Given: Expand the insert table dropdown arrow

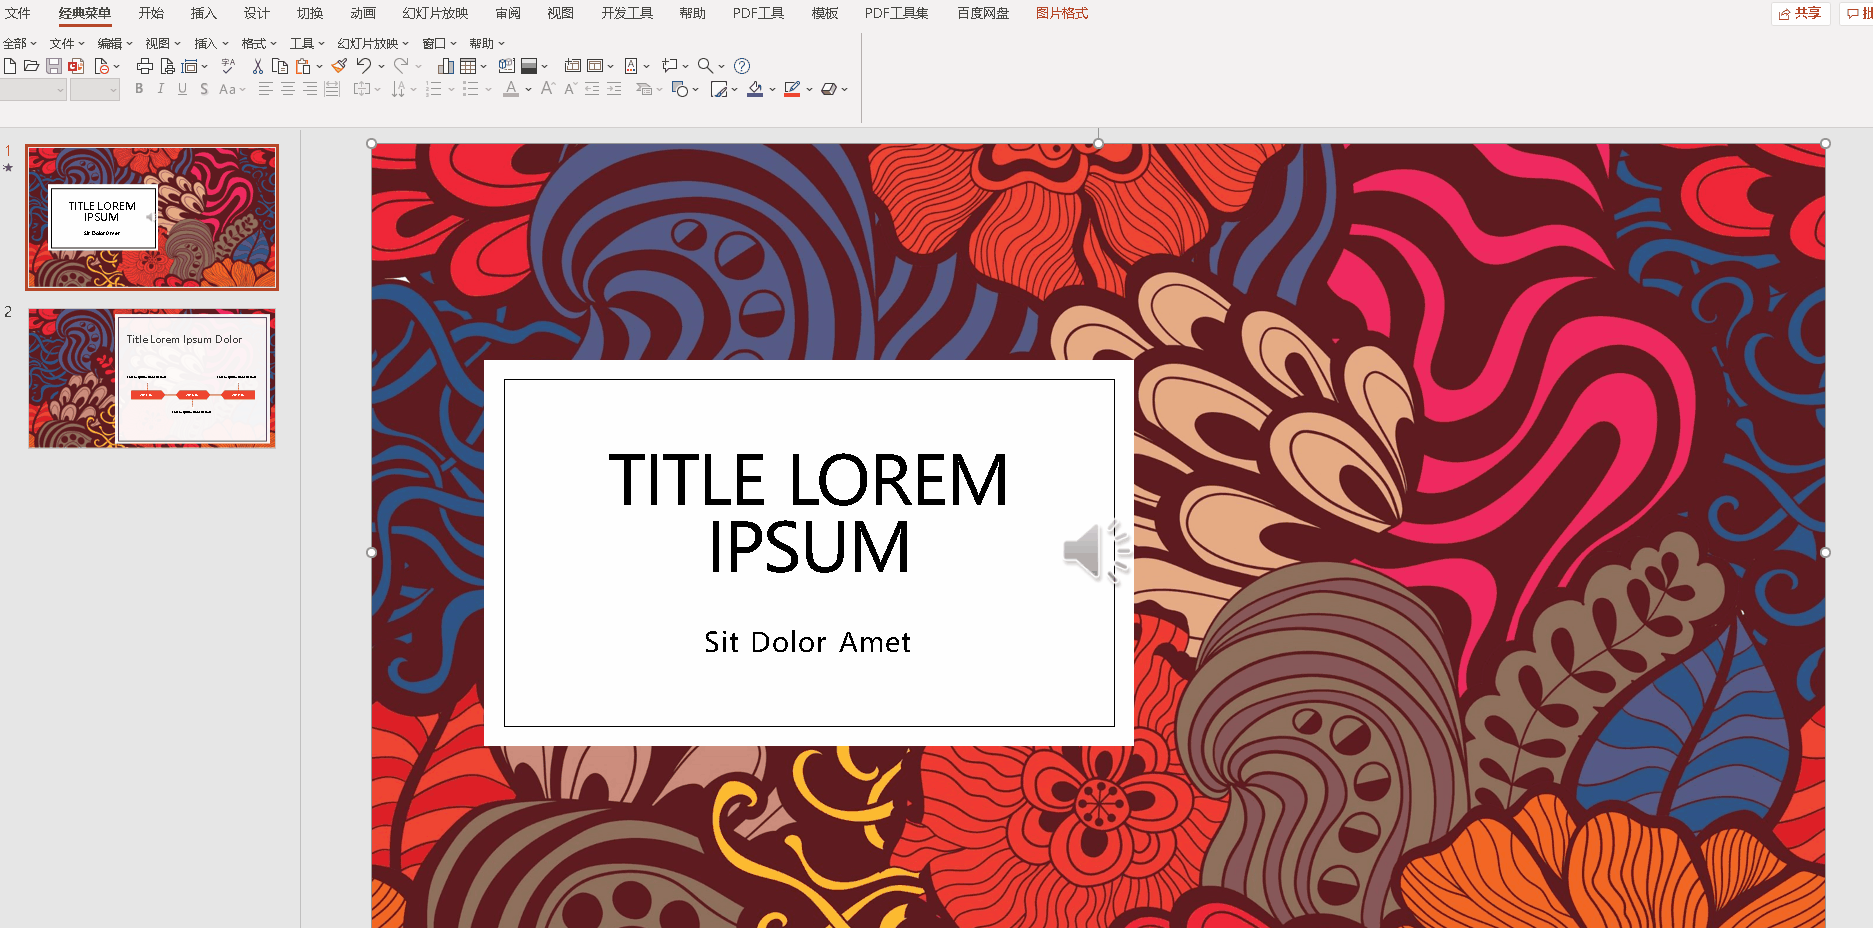Looking at the screenshot, I should point(484,66).
